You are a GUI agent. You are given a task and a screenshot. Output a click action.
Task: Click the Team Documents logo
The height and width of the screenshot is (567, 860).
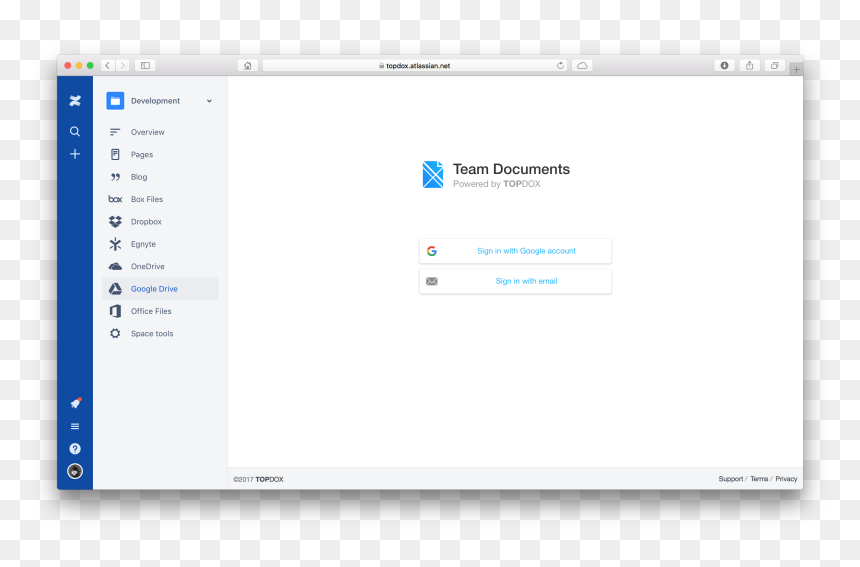coord(433,174)
